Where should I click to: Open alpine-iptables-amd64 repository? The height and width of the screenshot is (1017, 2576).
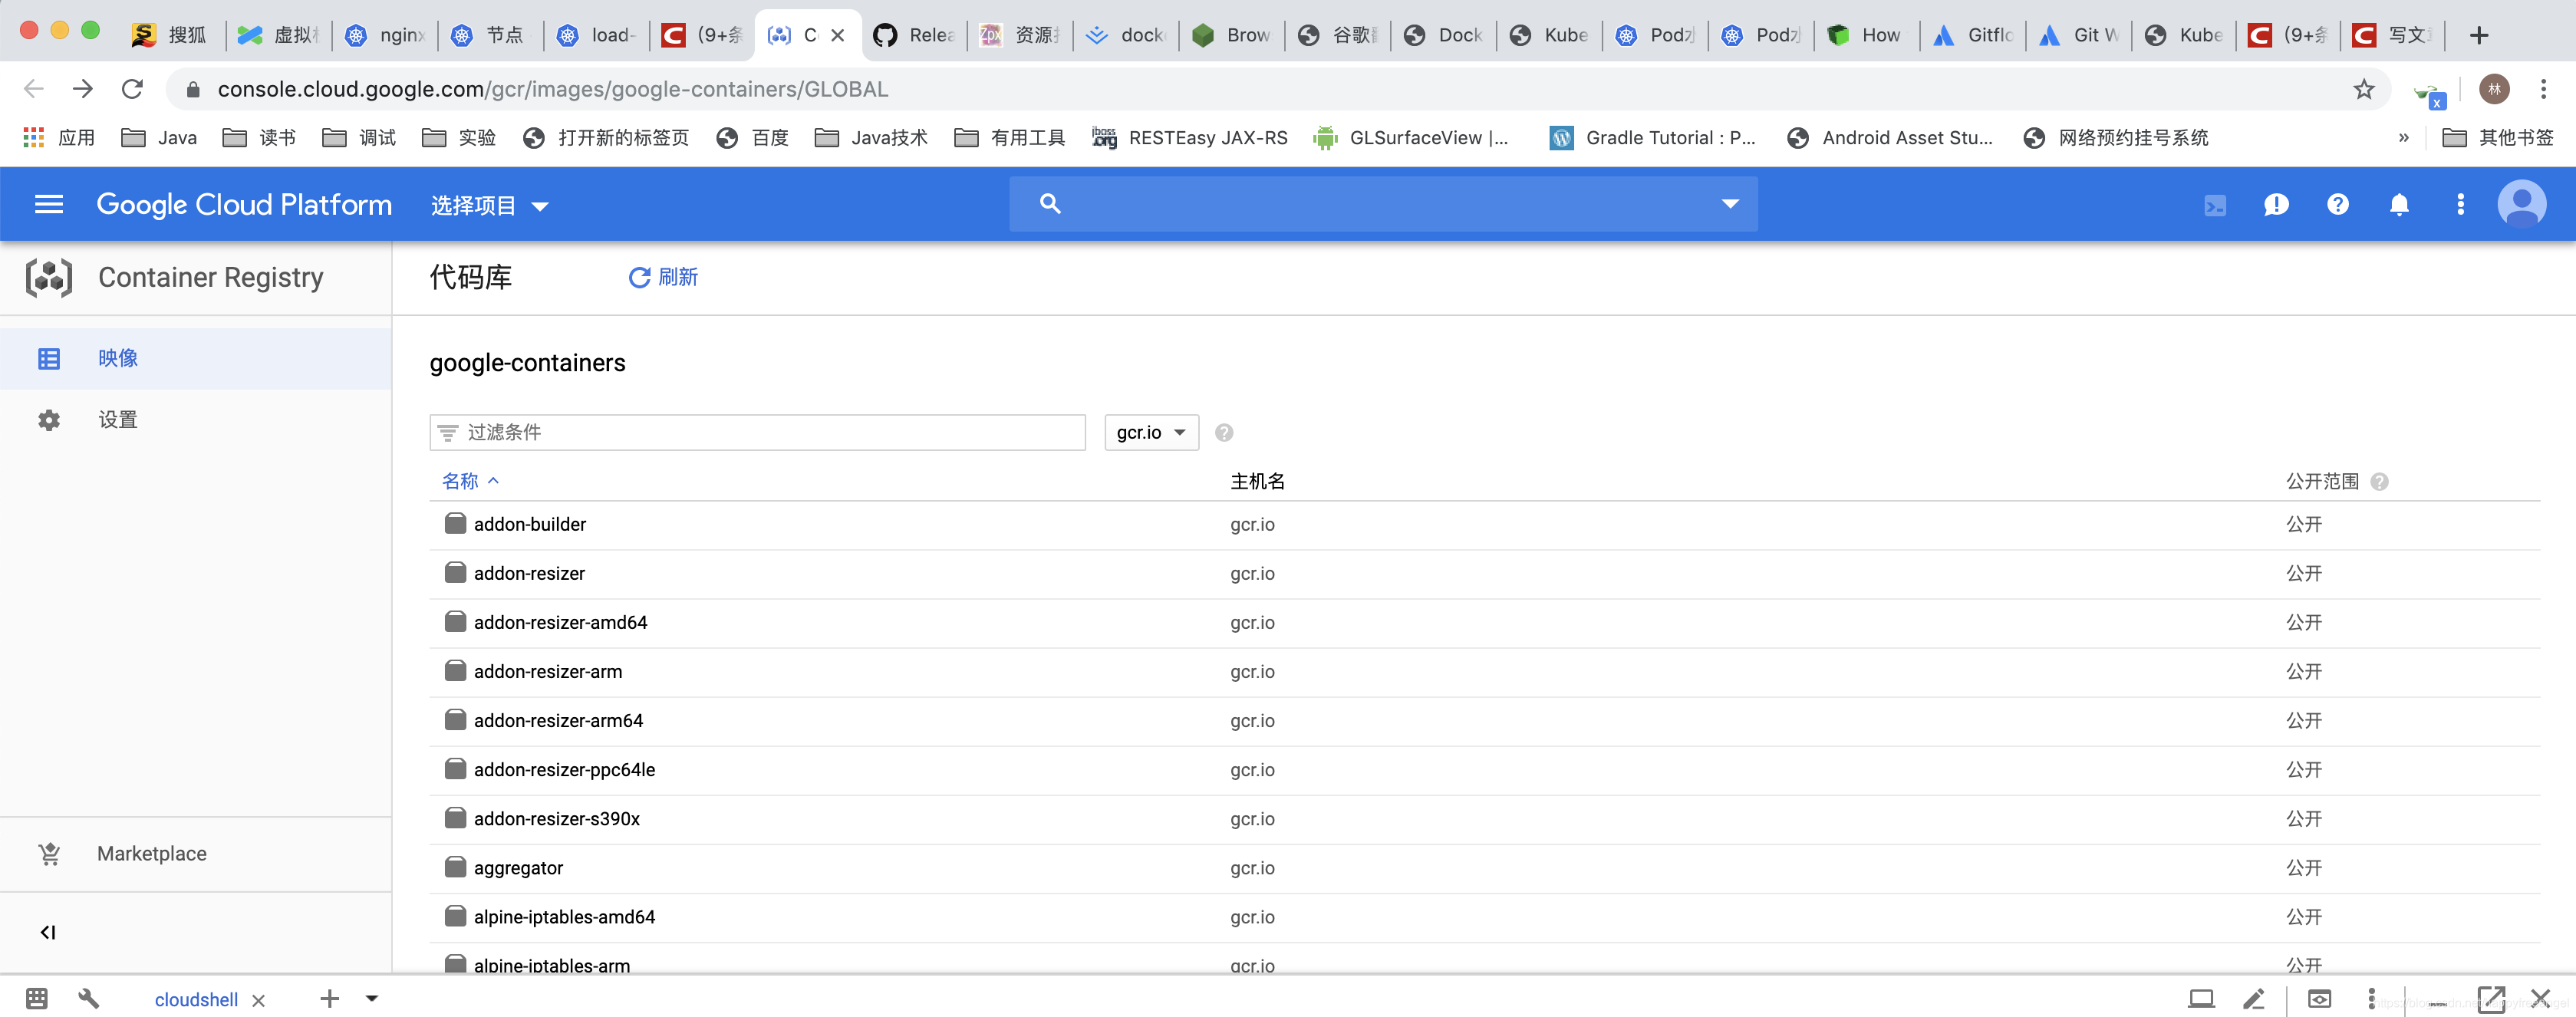click(x=564, y=918)
